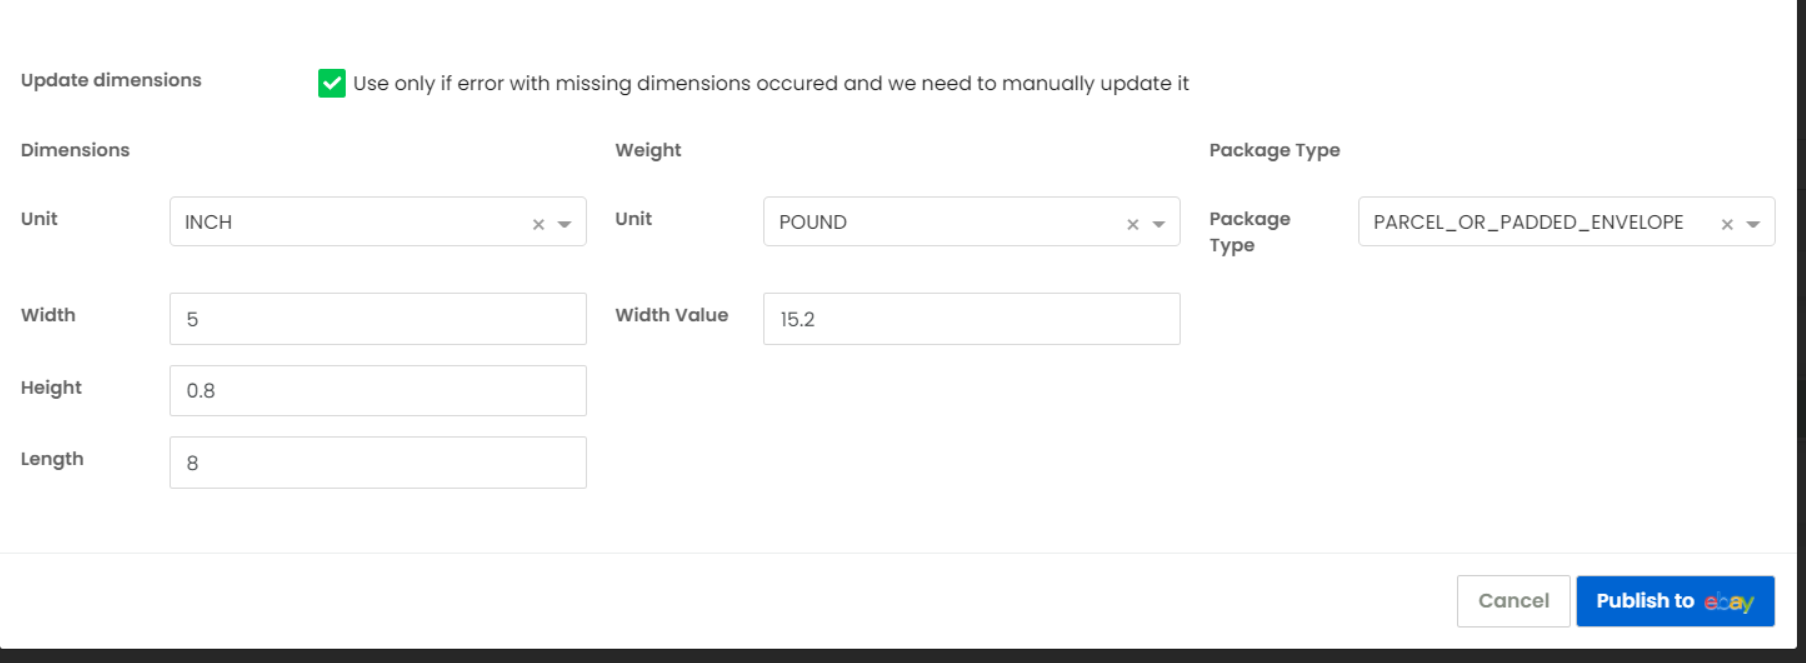The height and width of the screenshot is (663, 1806).
Task: Click the Cancel button
Action: pyautogui.click(x=1513, y=601)
